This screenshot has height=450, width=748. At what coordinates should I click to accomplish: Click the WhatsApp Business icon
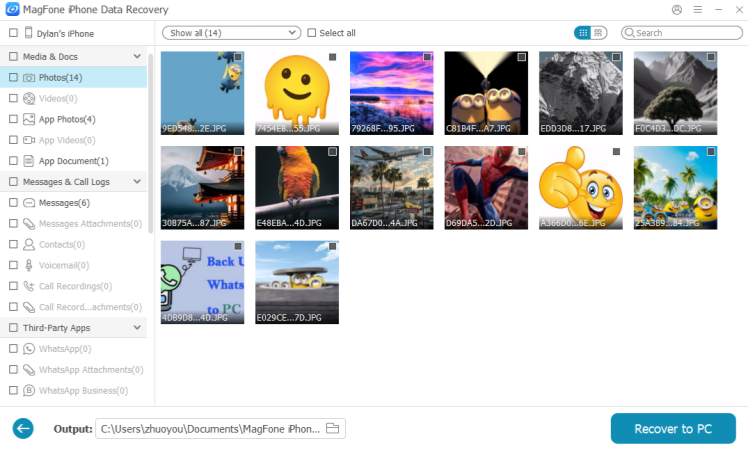pyautogui.click(x=29, y=390)
